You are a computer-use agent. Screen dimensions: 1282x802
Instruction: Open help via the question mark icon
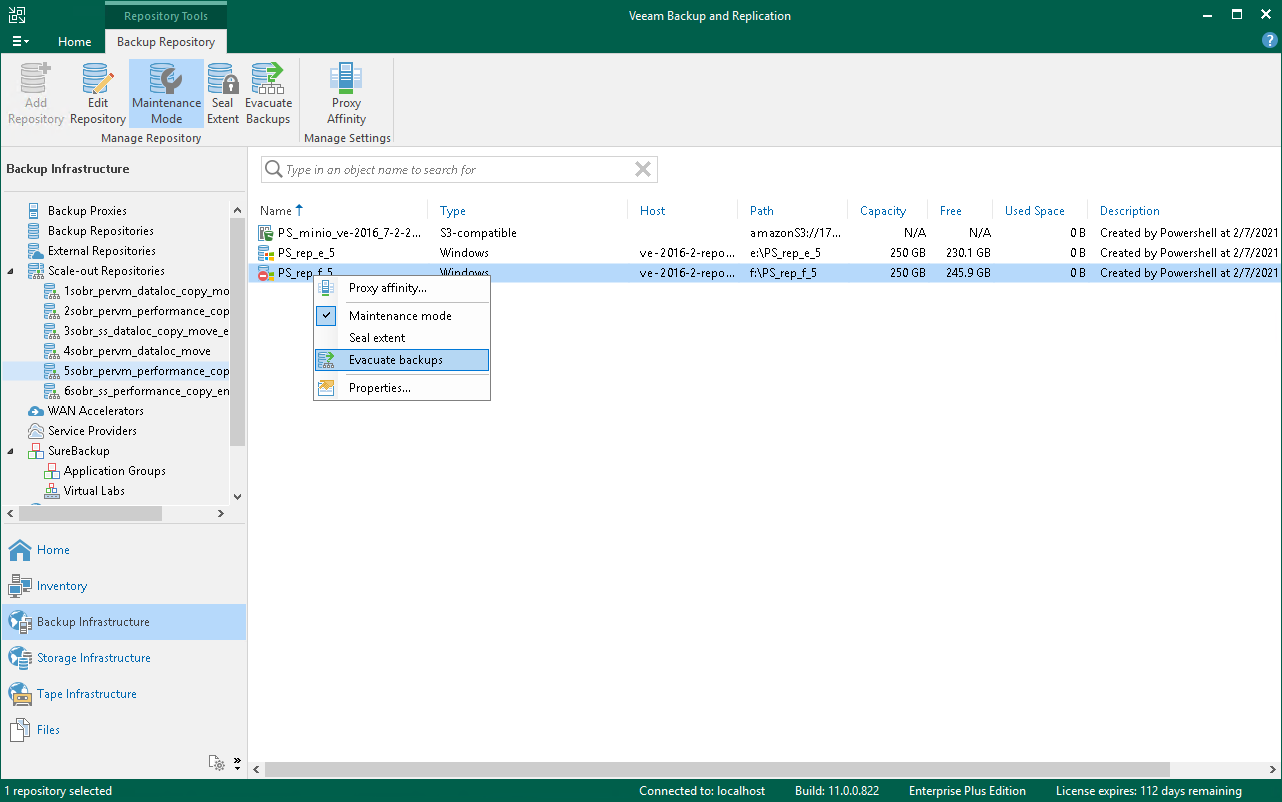tap(1269, 40)
